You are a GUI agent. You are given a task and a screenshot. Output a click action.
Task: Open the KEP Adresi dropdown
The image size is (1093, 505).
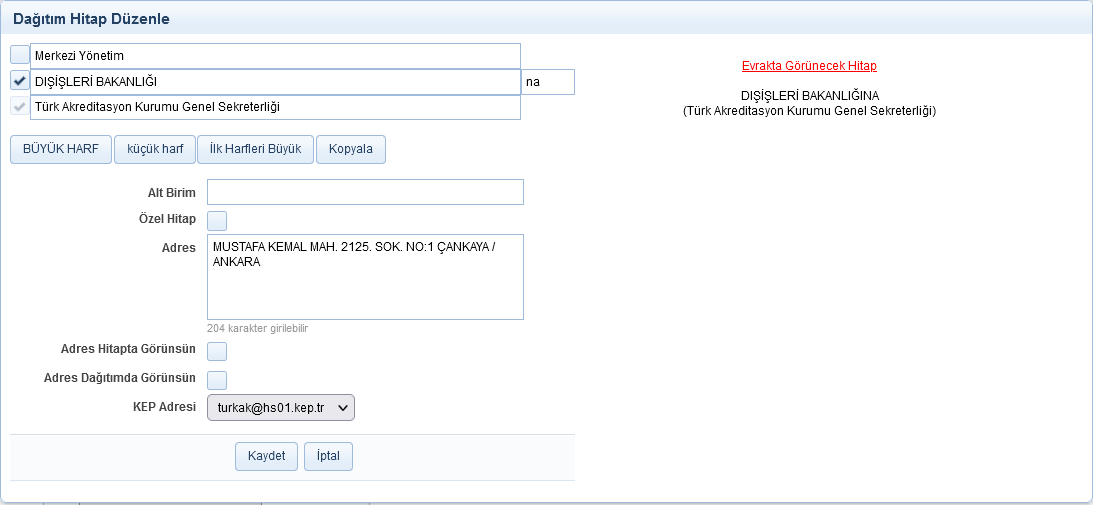(281, 408)
